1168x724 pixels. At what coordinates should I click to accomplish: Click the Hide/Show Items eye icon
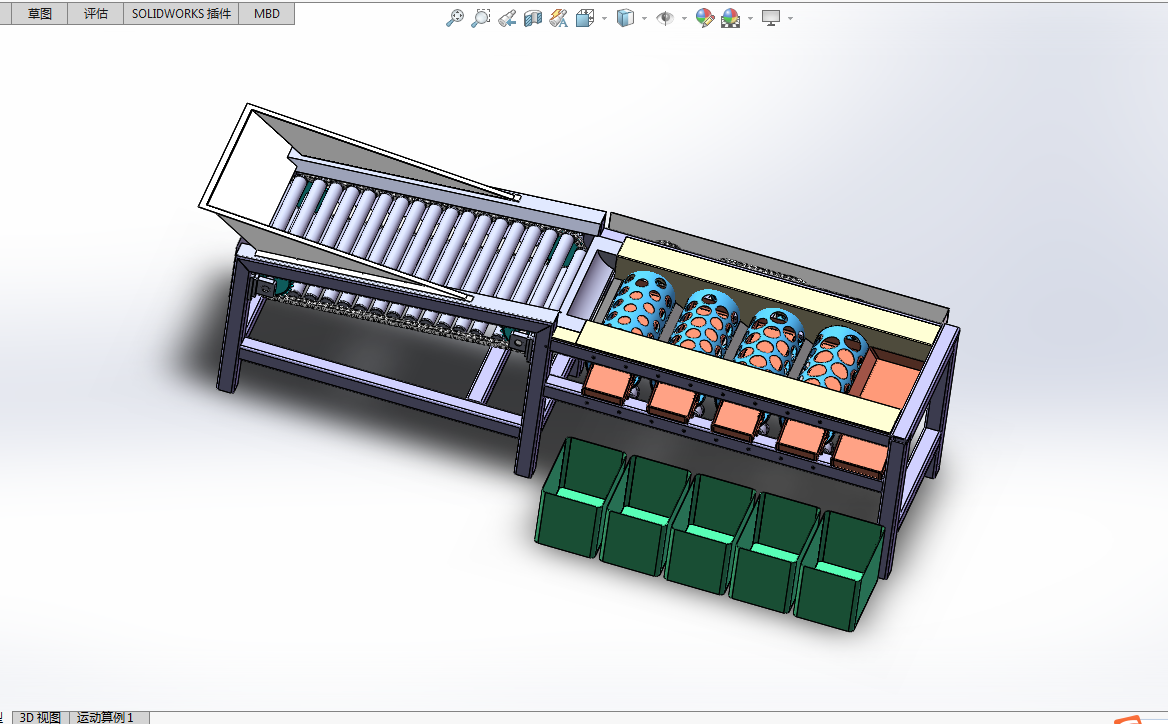pyautogui.click(x=664, y=18)
